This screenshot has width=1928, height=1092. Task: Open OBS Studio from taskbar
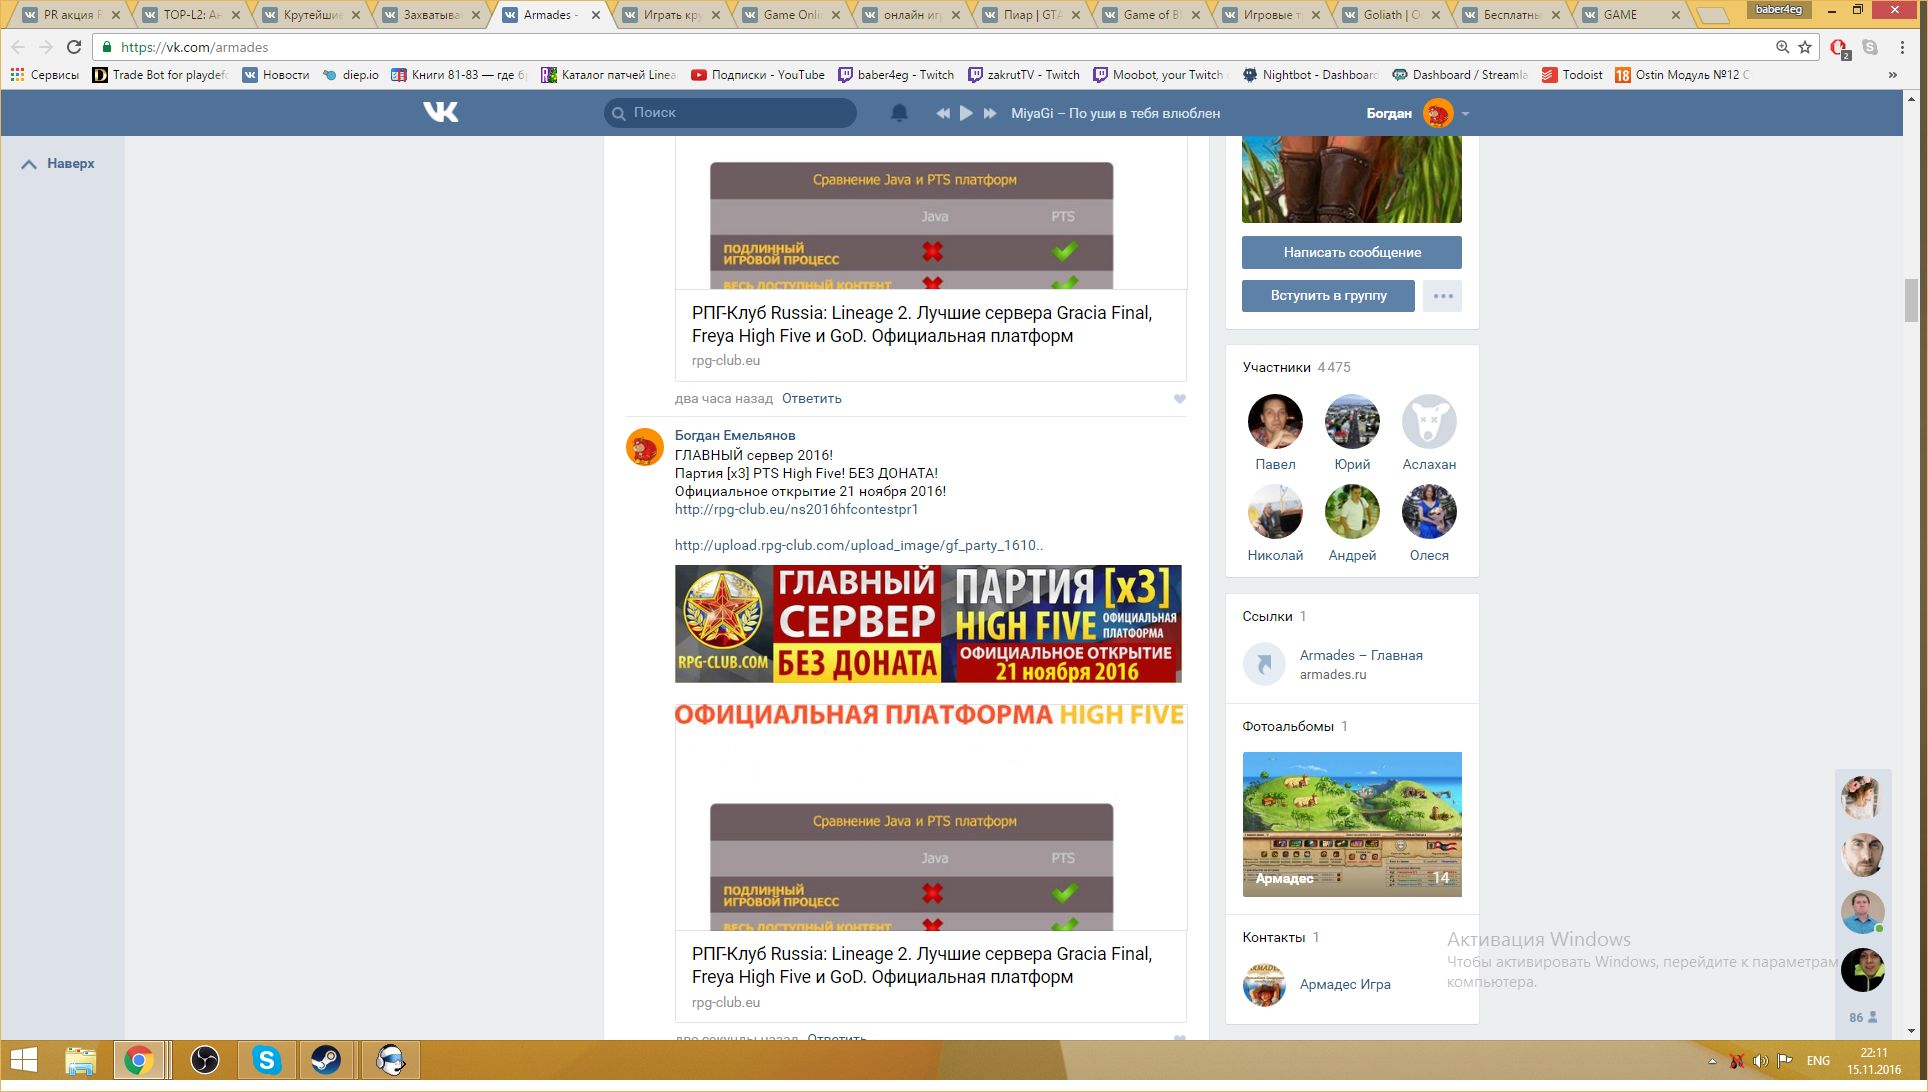[x=205, y=1061]
